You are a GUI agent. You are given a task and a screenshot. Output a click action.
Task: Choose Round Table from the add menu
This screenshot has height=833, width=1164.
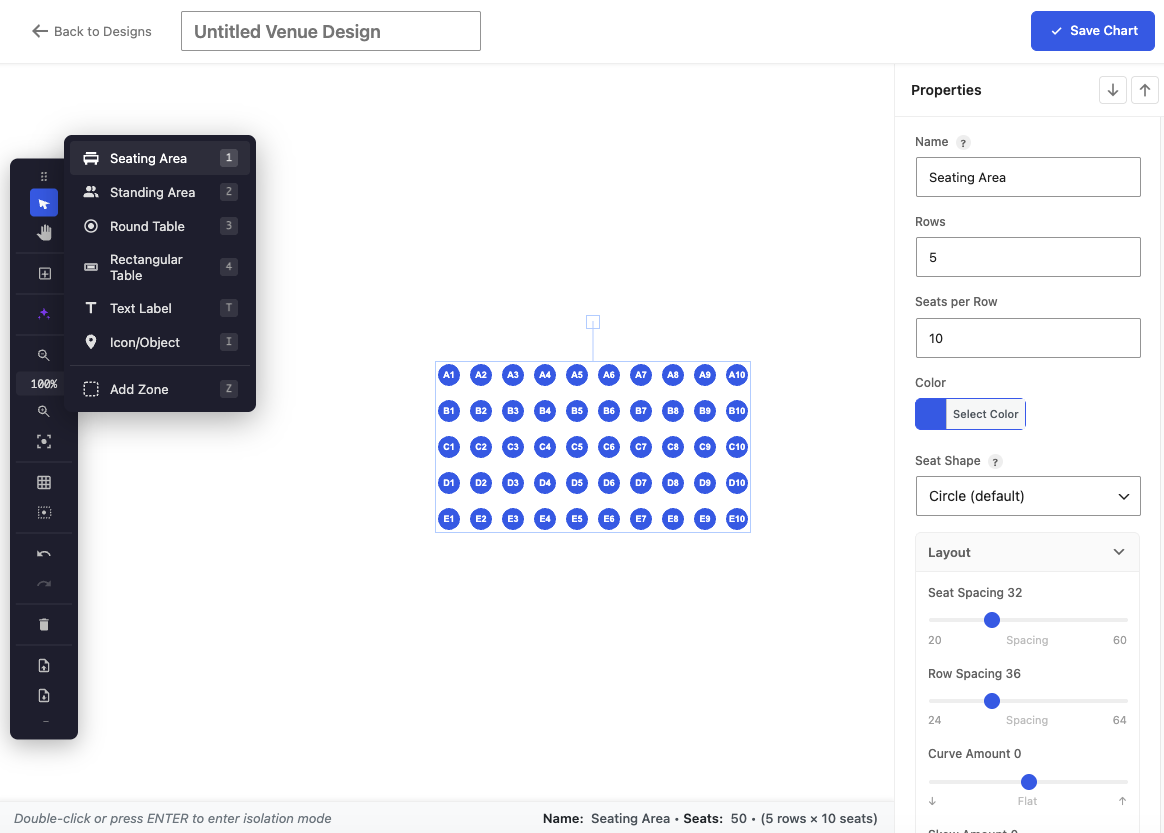(160, 226)
